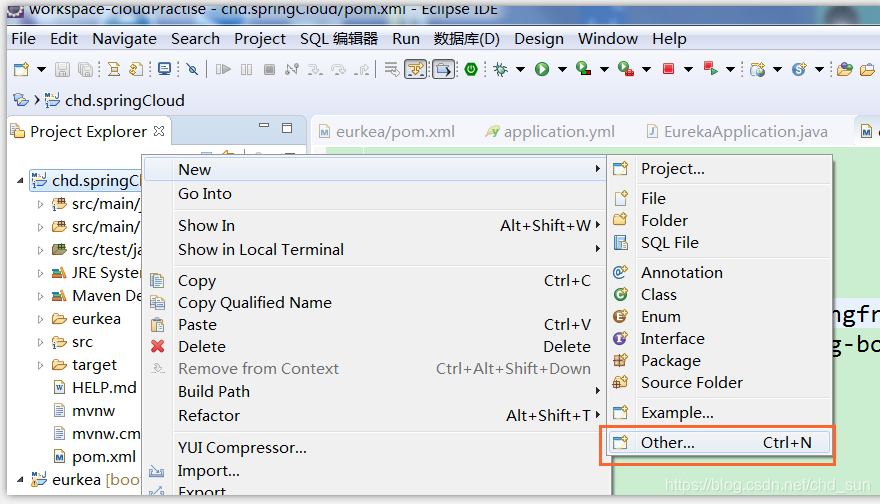Click the Relaunch red-green toolbar icon
This screenshot has height=504, width=880.
point(711,69)
